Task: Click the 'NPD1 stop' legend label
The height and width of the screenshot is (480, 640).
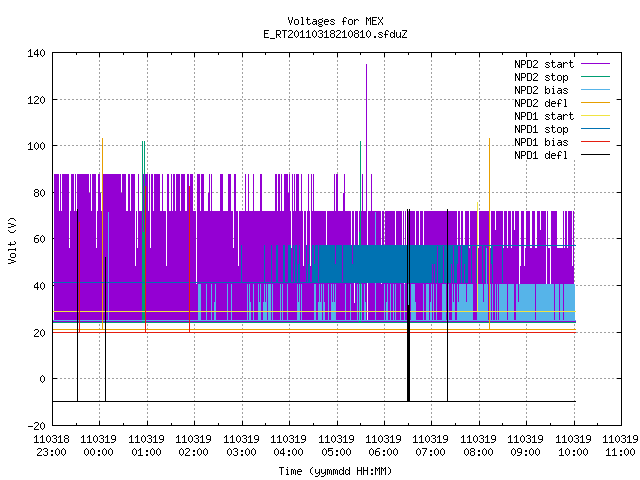Action: coord(541,129)
